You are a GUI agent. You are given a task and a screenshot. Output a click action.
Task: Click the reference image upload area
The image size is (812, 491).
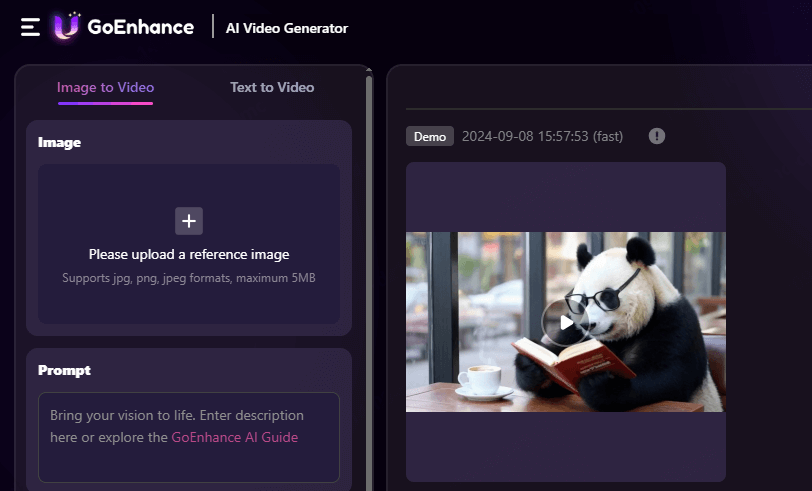pyautogui.click(x=188, y=244)
